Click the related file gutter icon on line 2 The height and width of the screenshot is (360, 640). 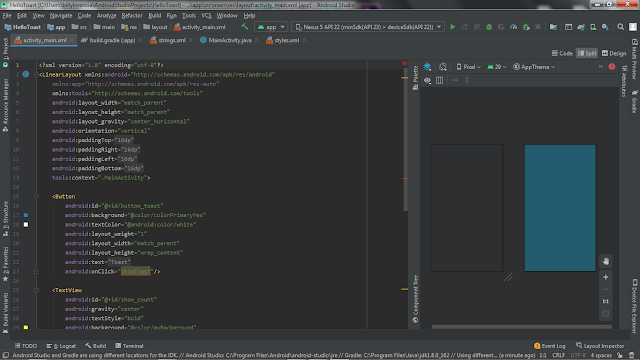(26, 74)
